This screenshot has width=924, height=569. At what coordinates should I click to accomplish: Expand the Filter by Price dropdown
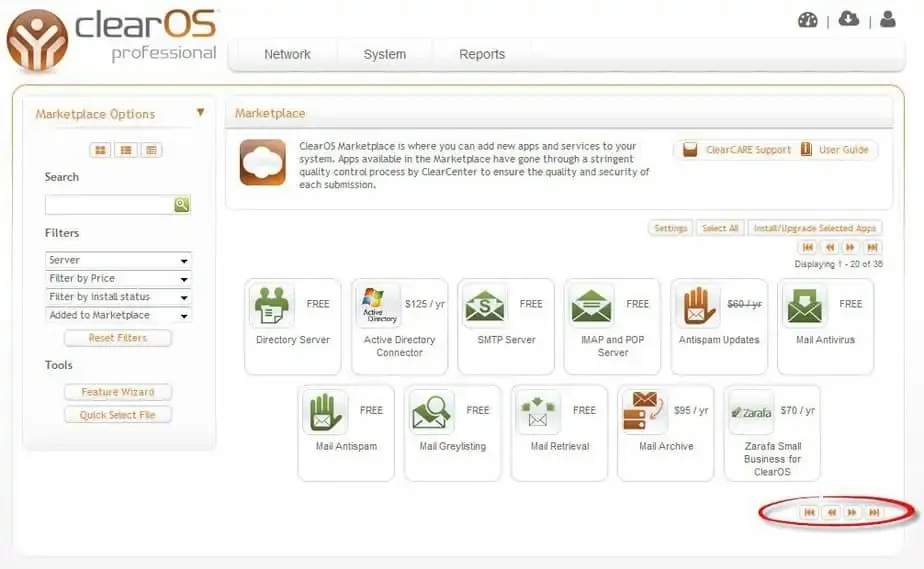tap(118, 278)
